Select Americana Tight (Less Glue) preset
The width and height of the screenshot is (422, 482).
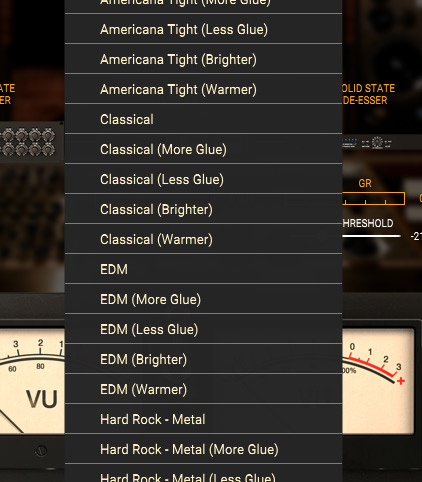(x=203, y=29)
